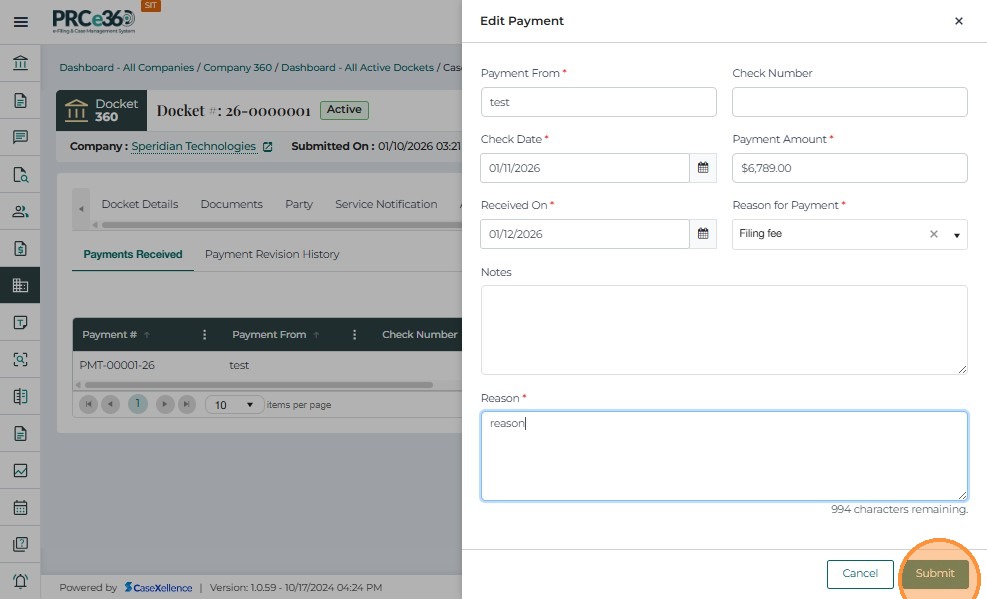Submit the edited payment

[x=935, y=573]
